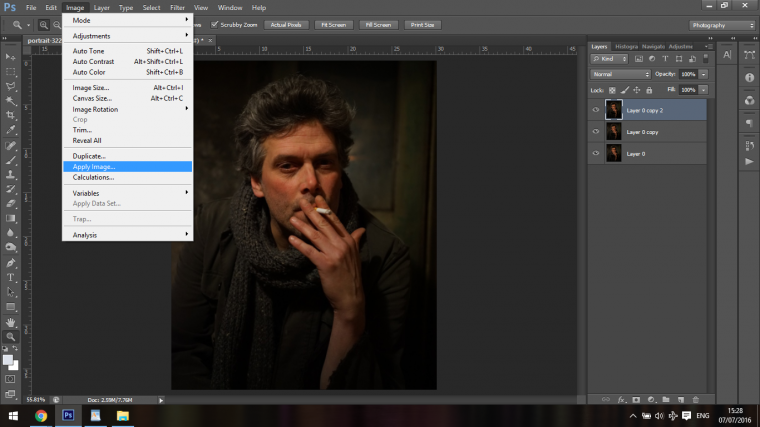Expand the Adjustments submenu
760x427 pixels.
pos(127,36)
